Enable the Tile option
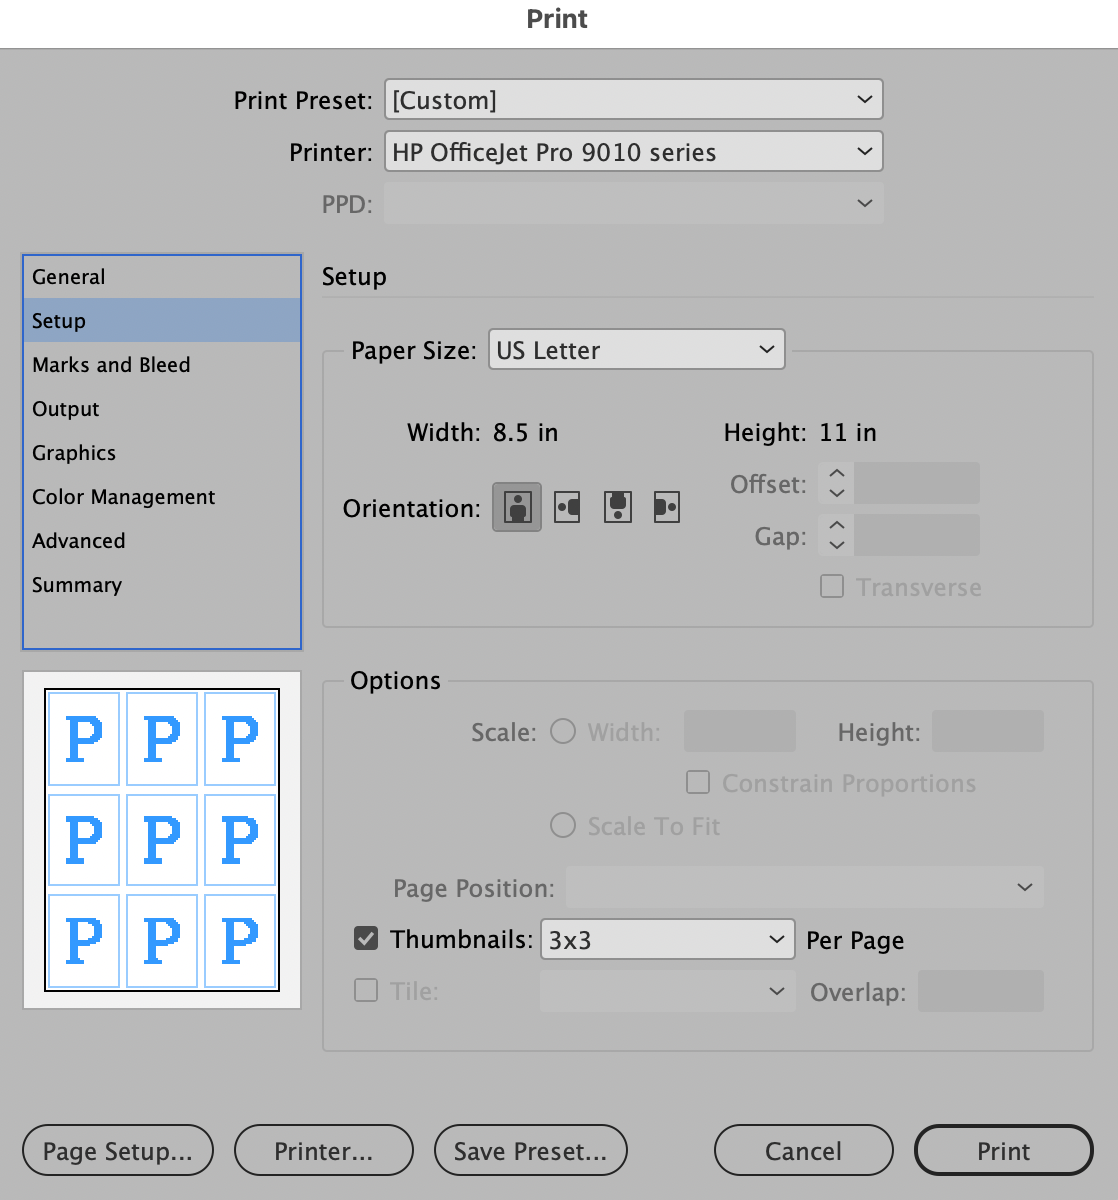This screenshot has width=1118, height=1200. (365, 991)
